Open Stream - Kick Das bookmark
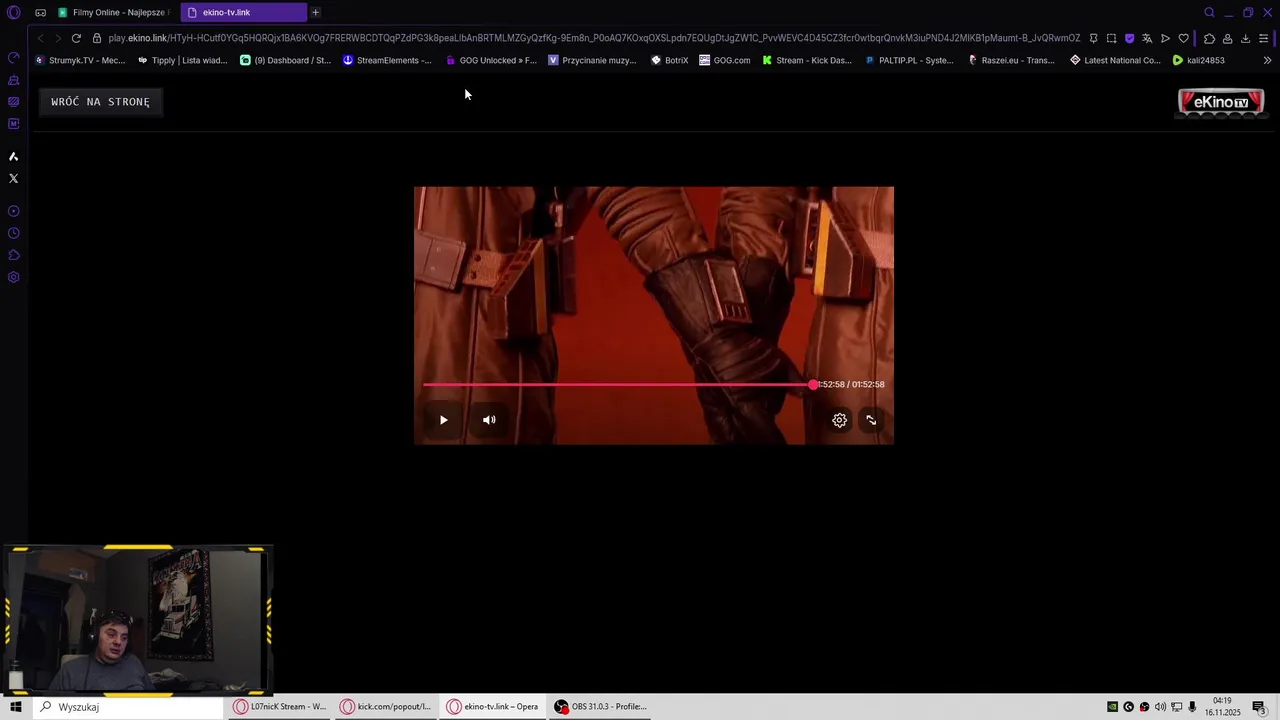Screen dimensions: 1280x720 coord(807,60)
